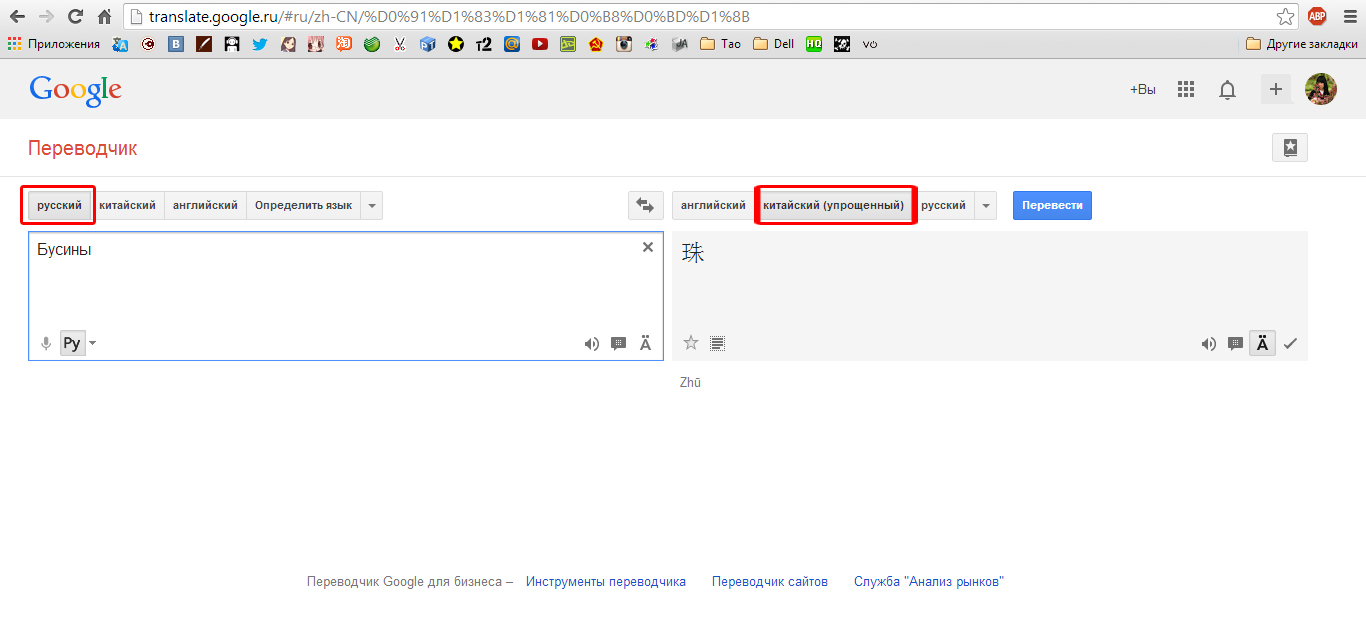Open the Instagram bookmark
The width and height of the screenshot is (1366, 624).
624,44
